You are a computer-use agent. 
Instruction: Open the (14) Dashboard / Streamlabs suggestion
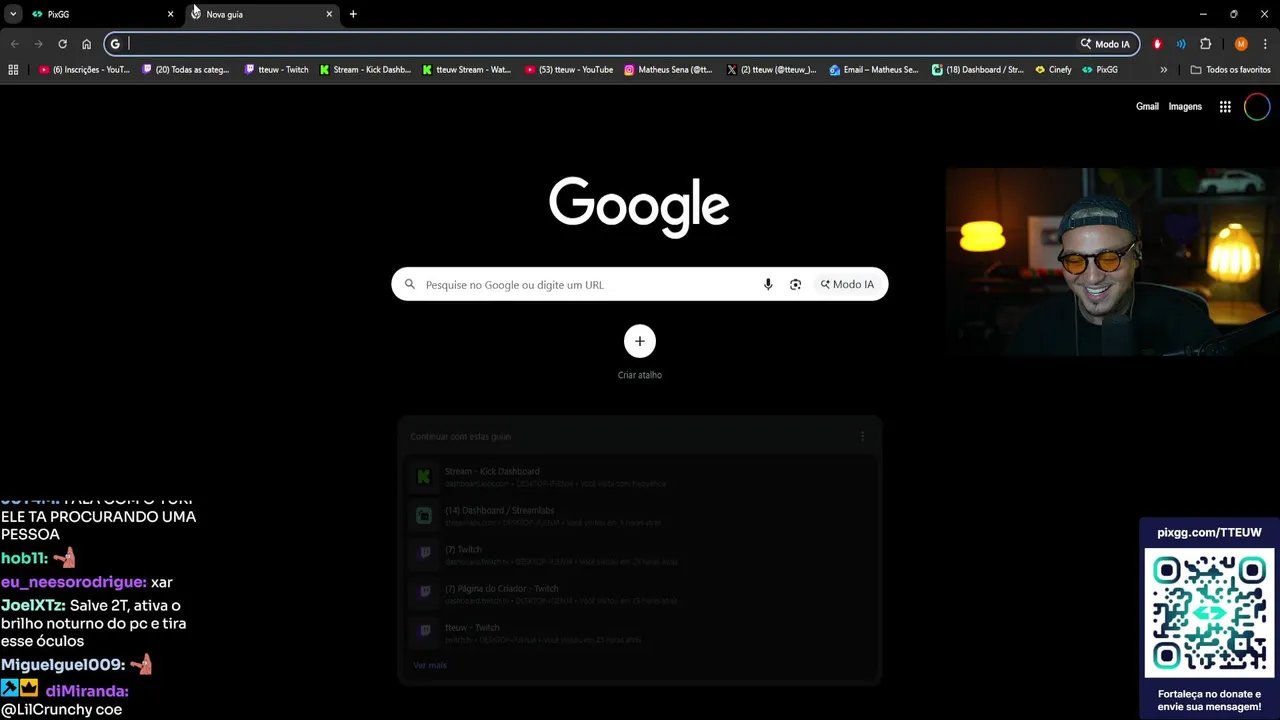pos(640,515)
